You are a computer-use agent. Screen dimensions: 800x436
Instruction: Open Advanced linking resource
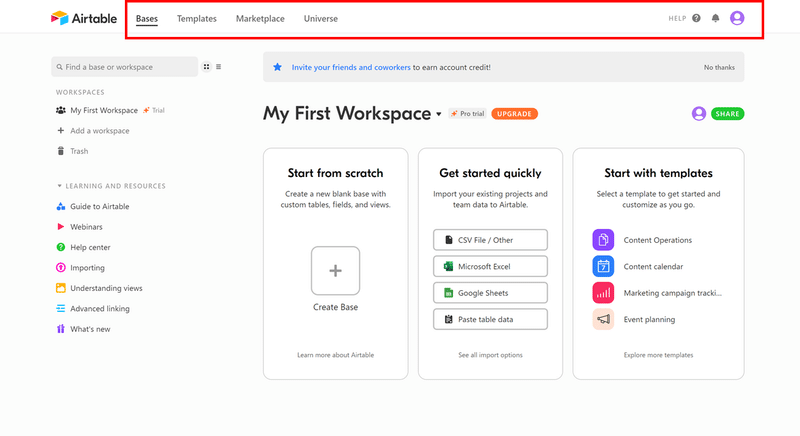pos(99,309)
